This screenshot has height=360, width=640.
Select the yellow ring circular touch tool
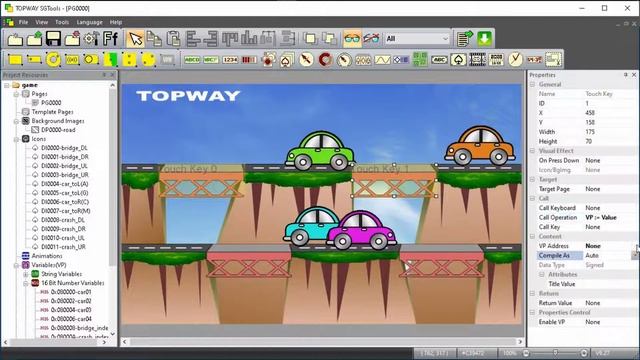point(53,60)
